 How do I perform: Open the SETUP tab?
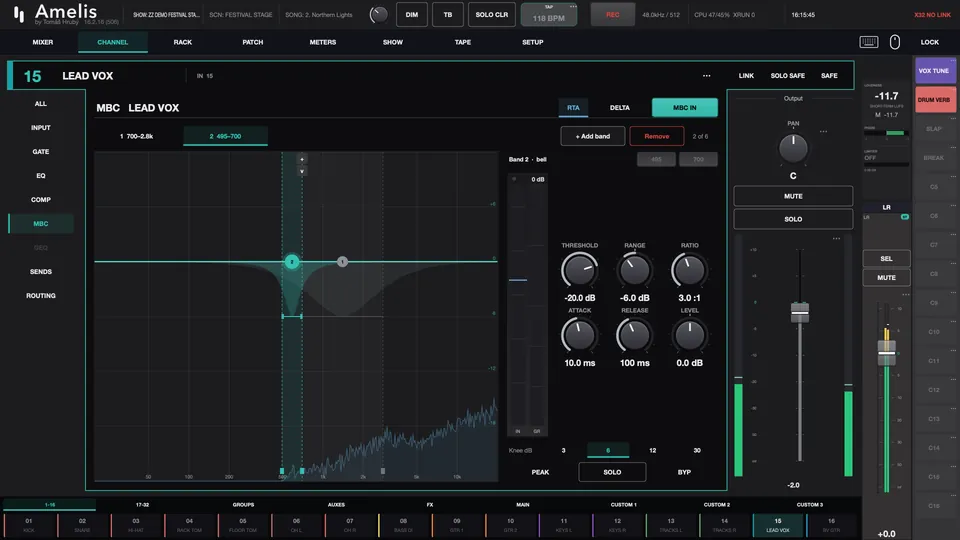[x=533, y=42]
